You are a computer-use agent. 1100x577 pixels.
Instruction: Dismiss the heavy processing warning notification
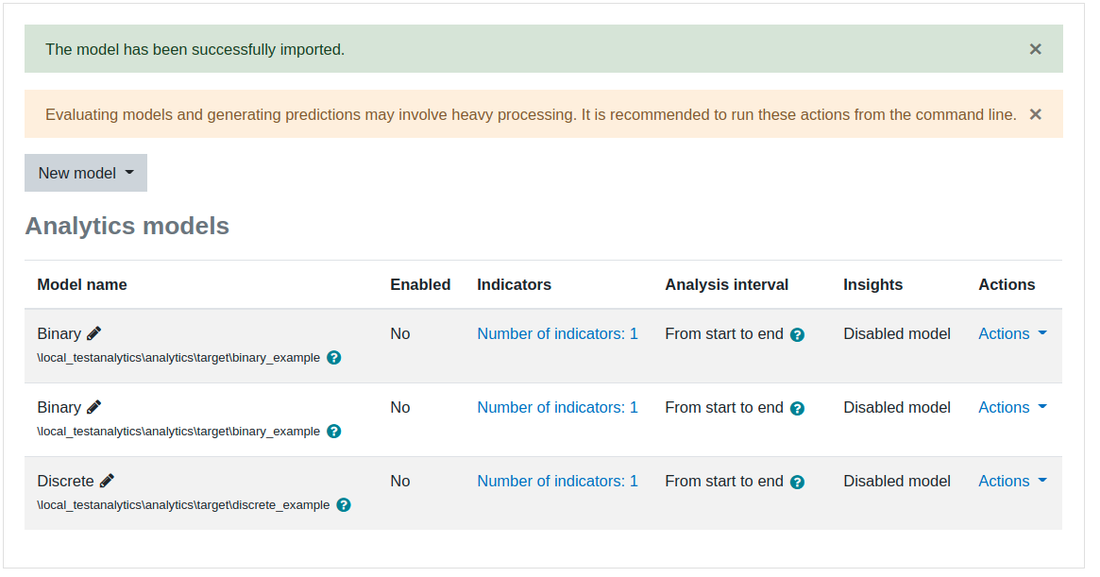[x=1035, y=114]
